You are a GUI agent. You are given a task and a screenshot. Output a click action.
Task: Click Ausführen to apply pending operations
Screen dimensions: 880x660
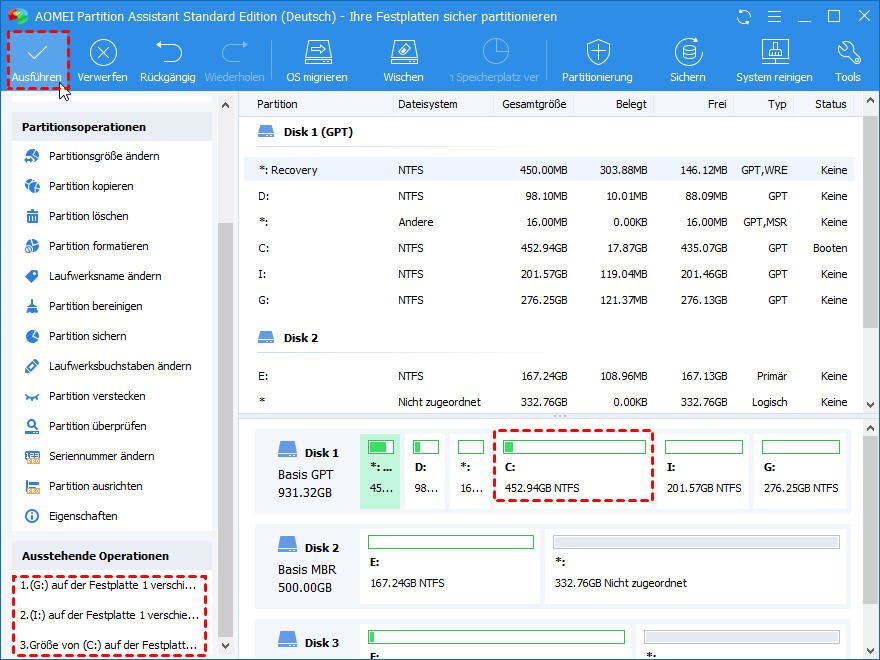[x=38, y=61]
